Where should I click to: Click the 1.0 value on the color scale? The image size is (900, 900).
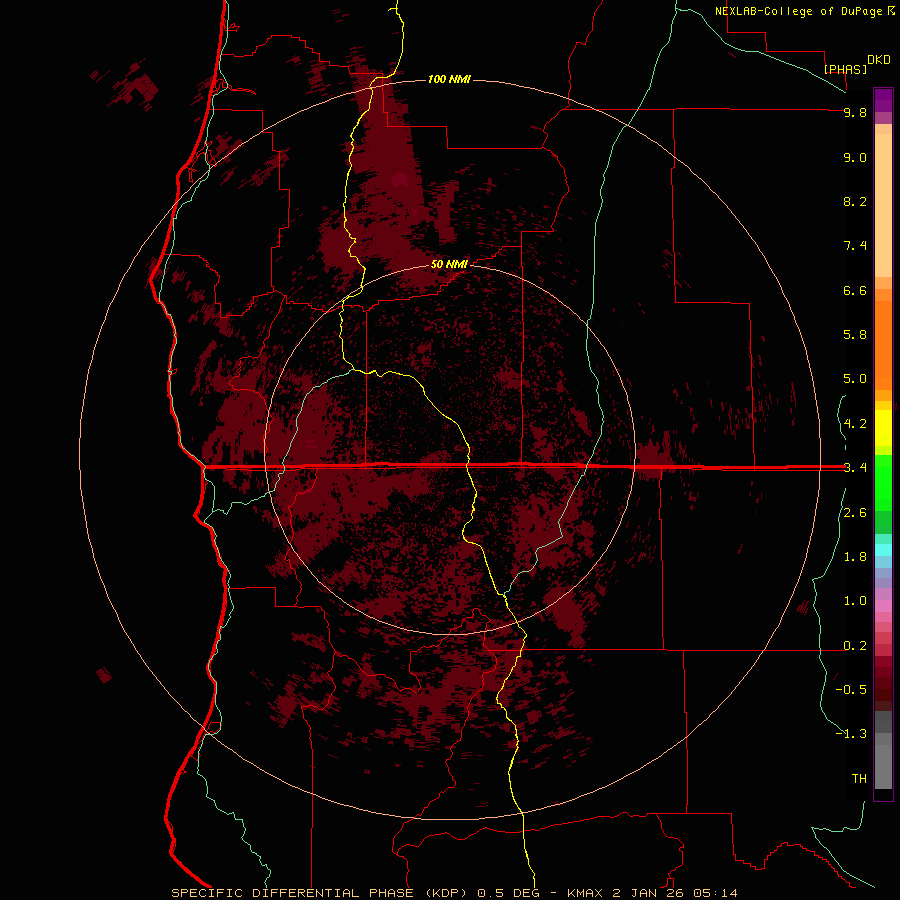855,601
